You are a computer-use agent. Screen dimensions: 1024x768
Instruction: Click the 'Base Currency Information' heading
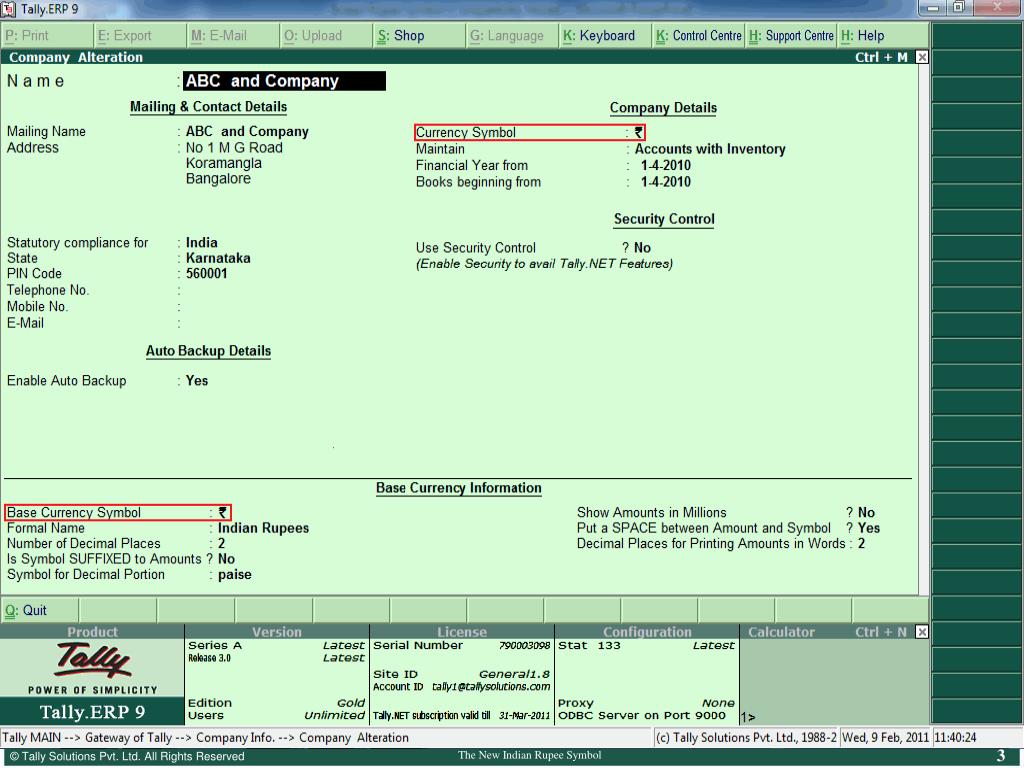coord(458,488)
